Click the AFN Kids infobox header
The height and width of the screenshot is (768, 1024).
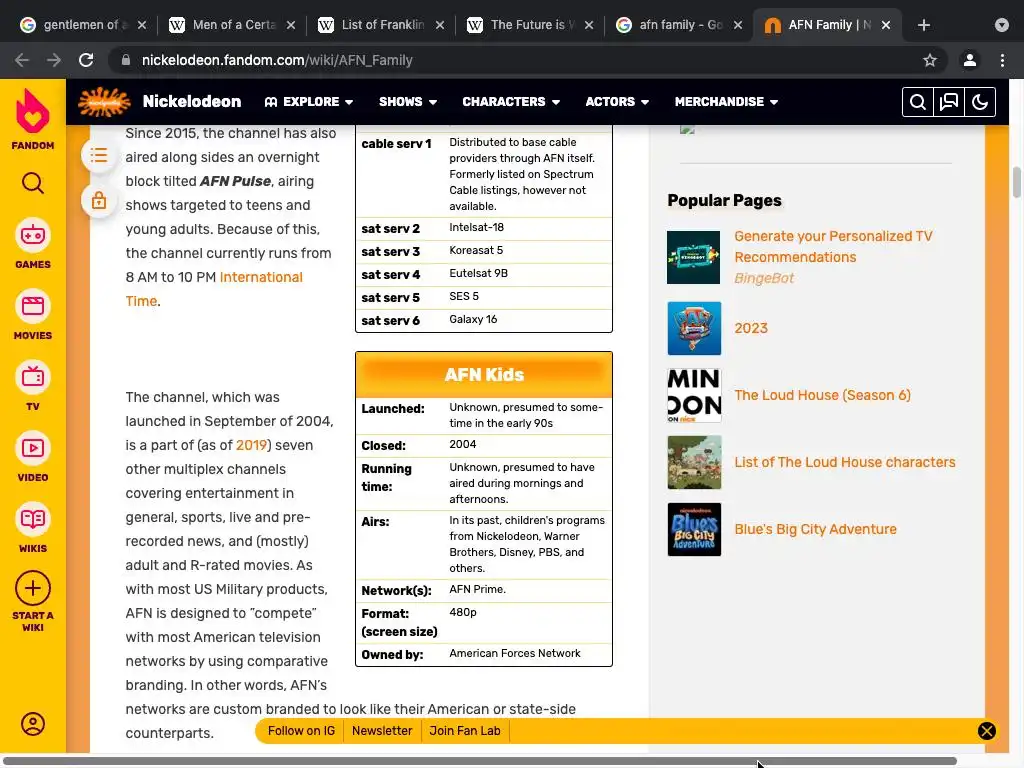point(484,375)
